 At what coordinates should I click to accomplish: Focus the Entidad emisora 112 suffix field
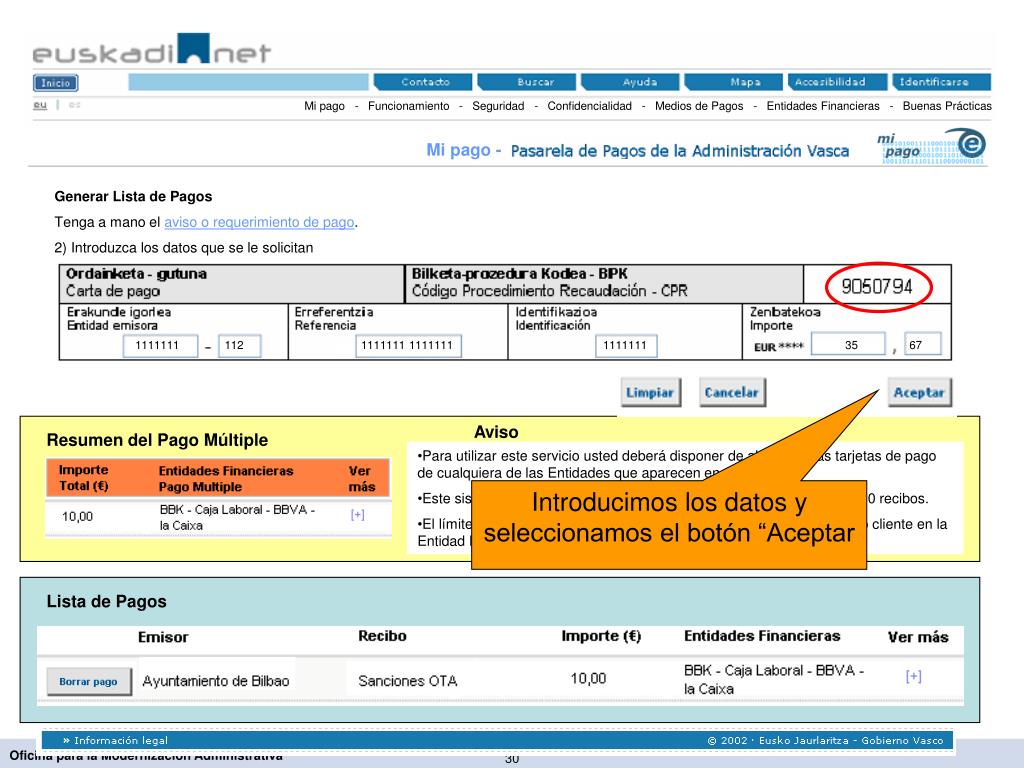[239, 345]
